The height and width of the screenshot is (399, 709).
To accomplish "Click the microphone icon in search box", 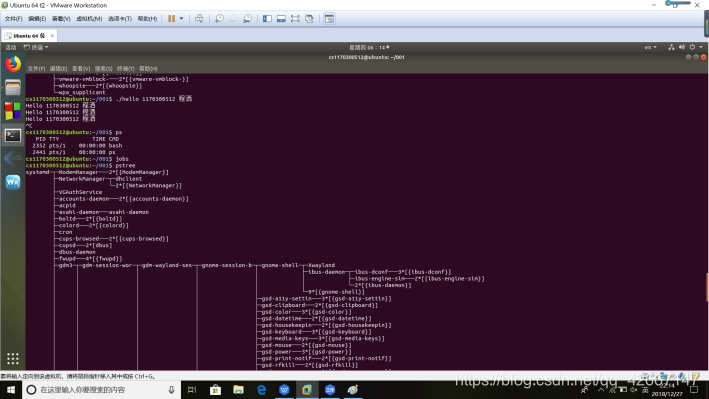I will 171,390.
